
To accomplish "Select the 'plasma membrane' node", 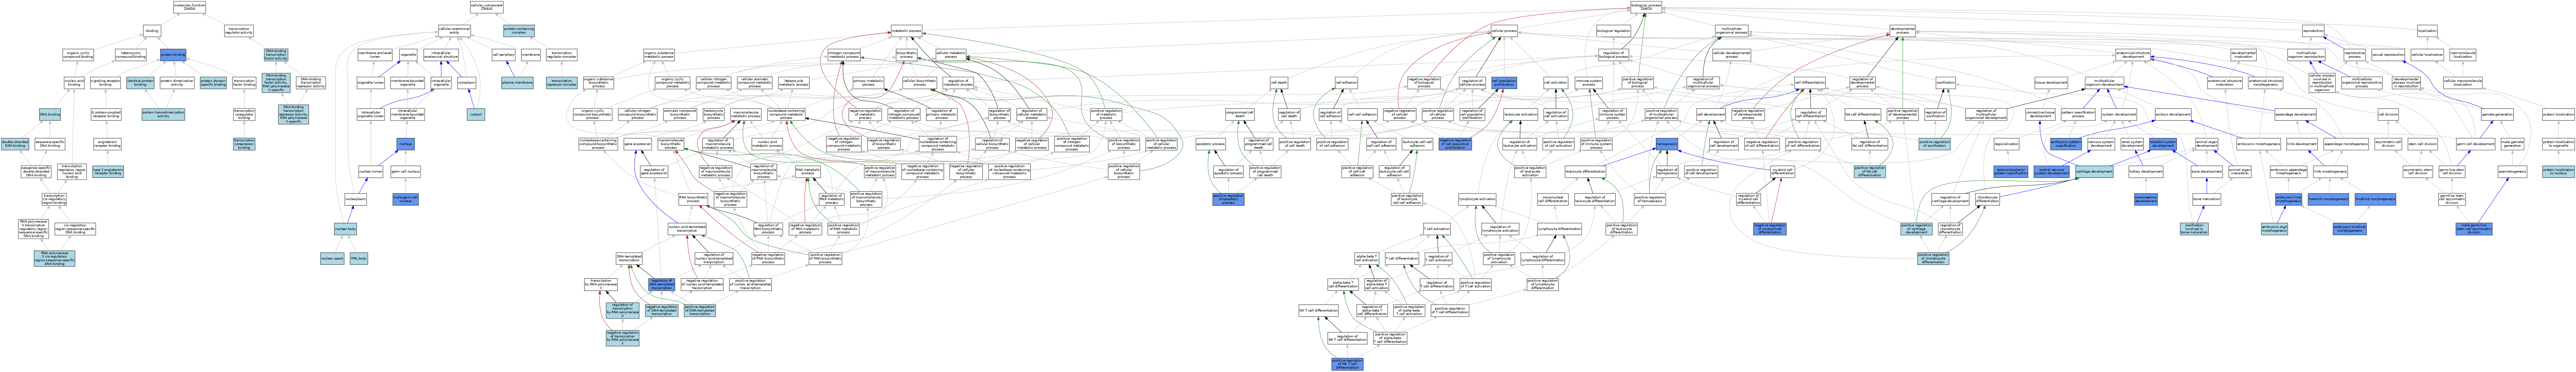I will coord(517,83).
